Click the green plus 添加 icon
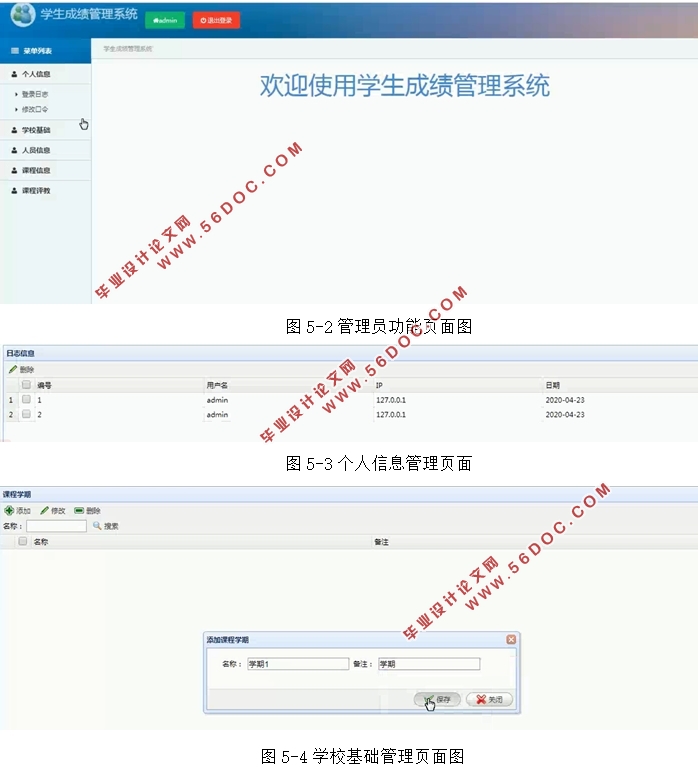Image resolution: width=698 pixels, height=768 pixels. [9, 510]
